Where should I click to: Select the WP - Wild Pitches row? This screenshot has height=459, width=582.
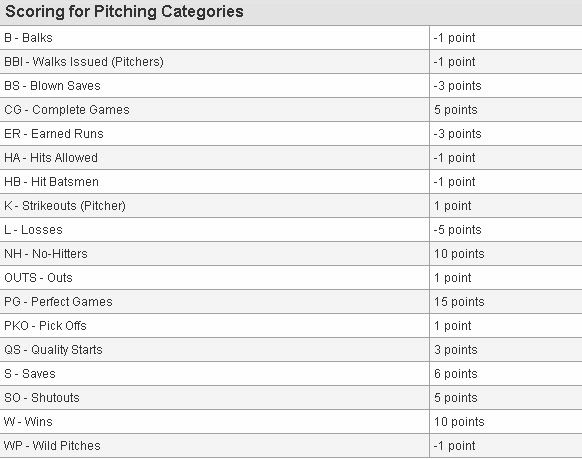(291, 446)
